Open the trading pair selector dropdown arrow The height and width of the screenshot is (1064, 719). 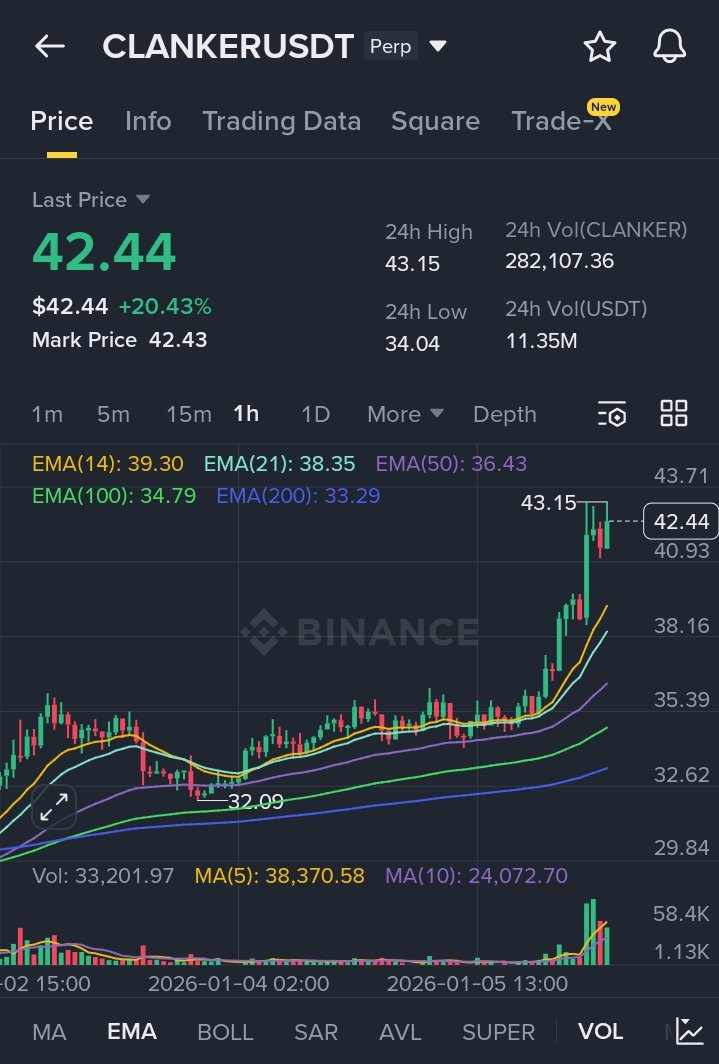438,46
